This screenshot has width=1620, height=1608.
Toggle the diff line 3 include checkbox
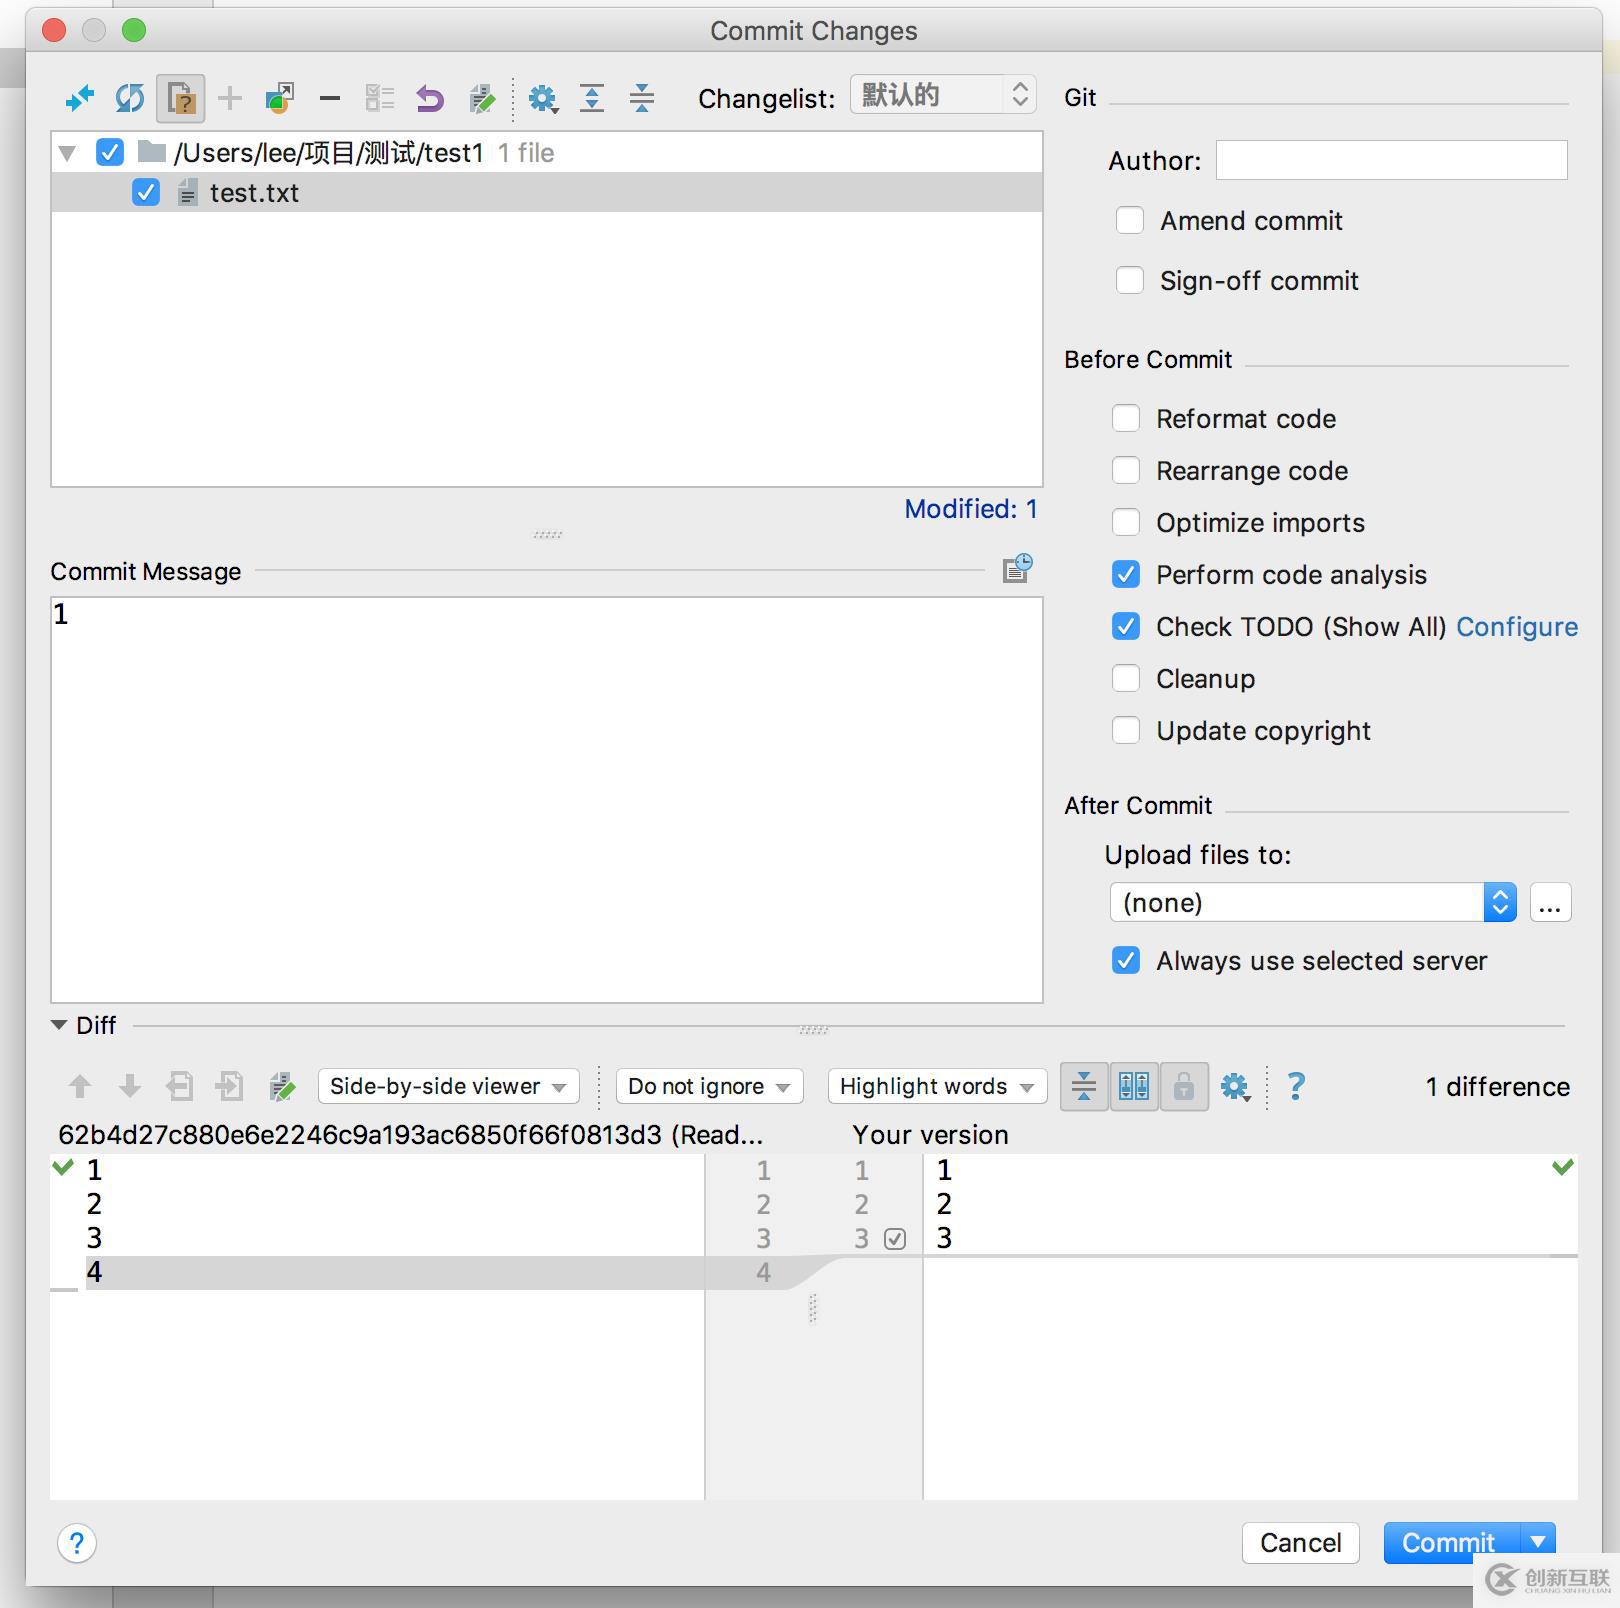coord(895,1239)
